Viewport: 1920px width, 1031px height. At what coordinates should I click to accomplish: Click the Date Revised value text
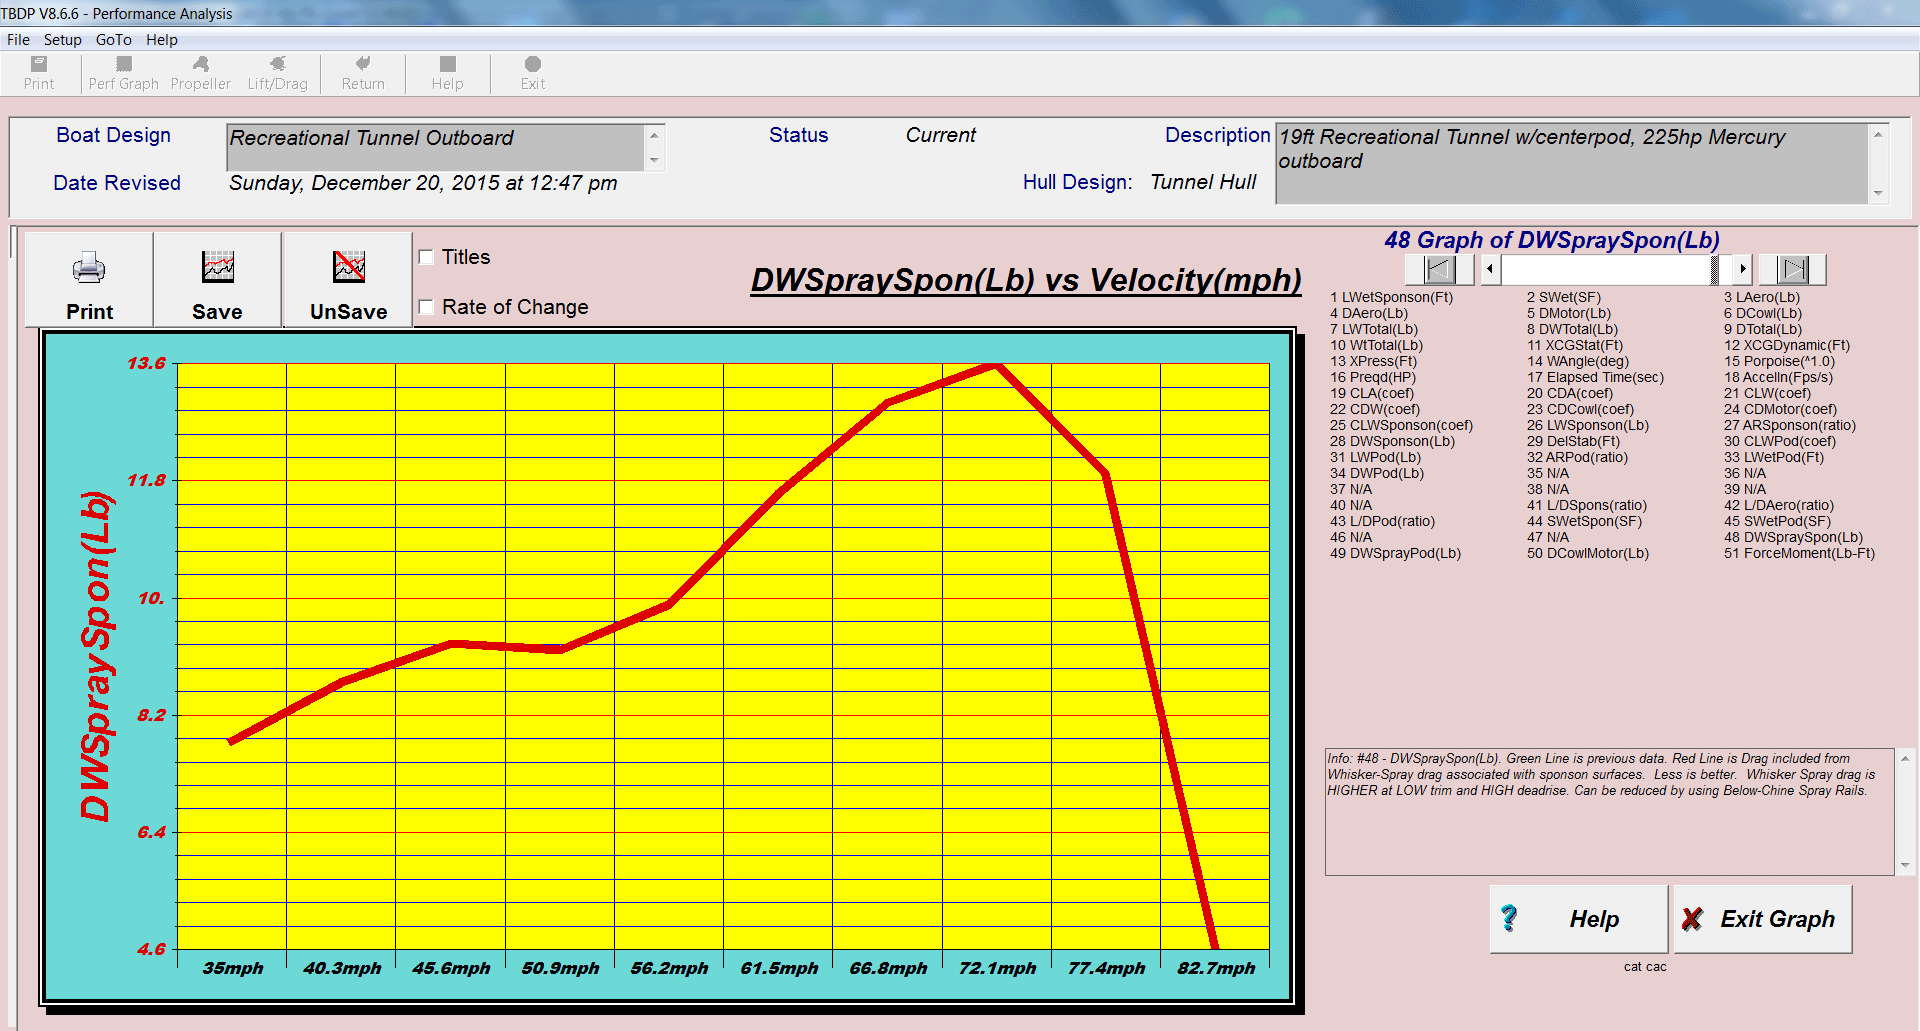click(x=423, y=183)
